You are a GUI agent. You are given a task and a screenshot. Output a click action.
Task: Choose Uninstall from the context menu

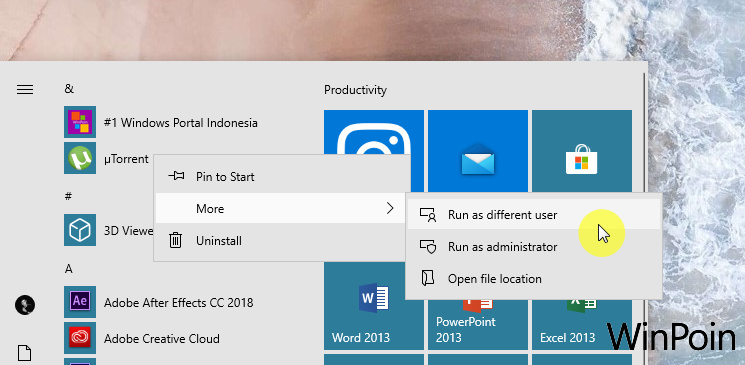[x=282, y=240]
